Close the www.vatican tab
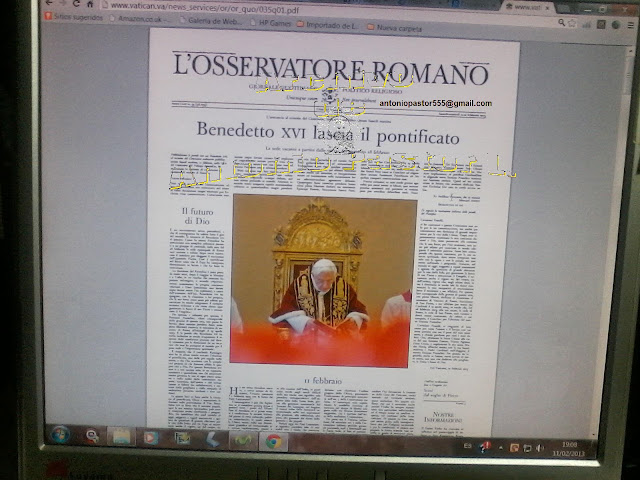This screenshot has width=640, height=480. [x=548, y=8]
